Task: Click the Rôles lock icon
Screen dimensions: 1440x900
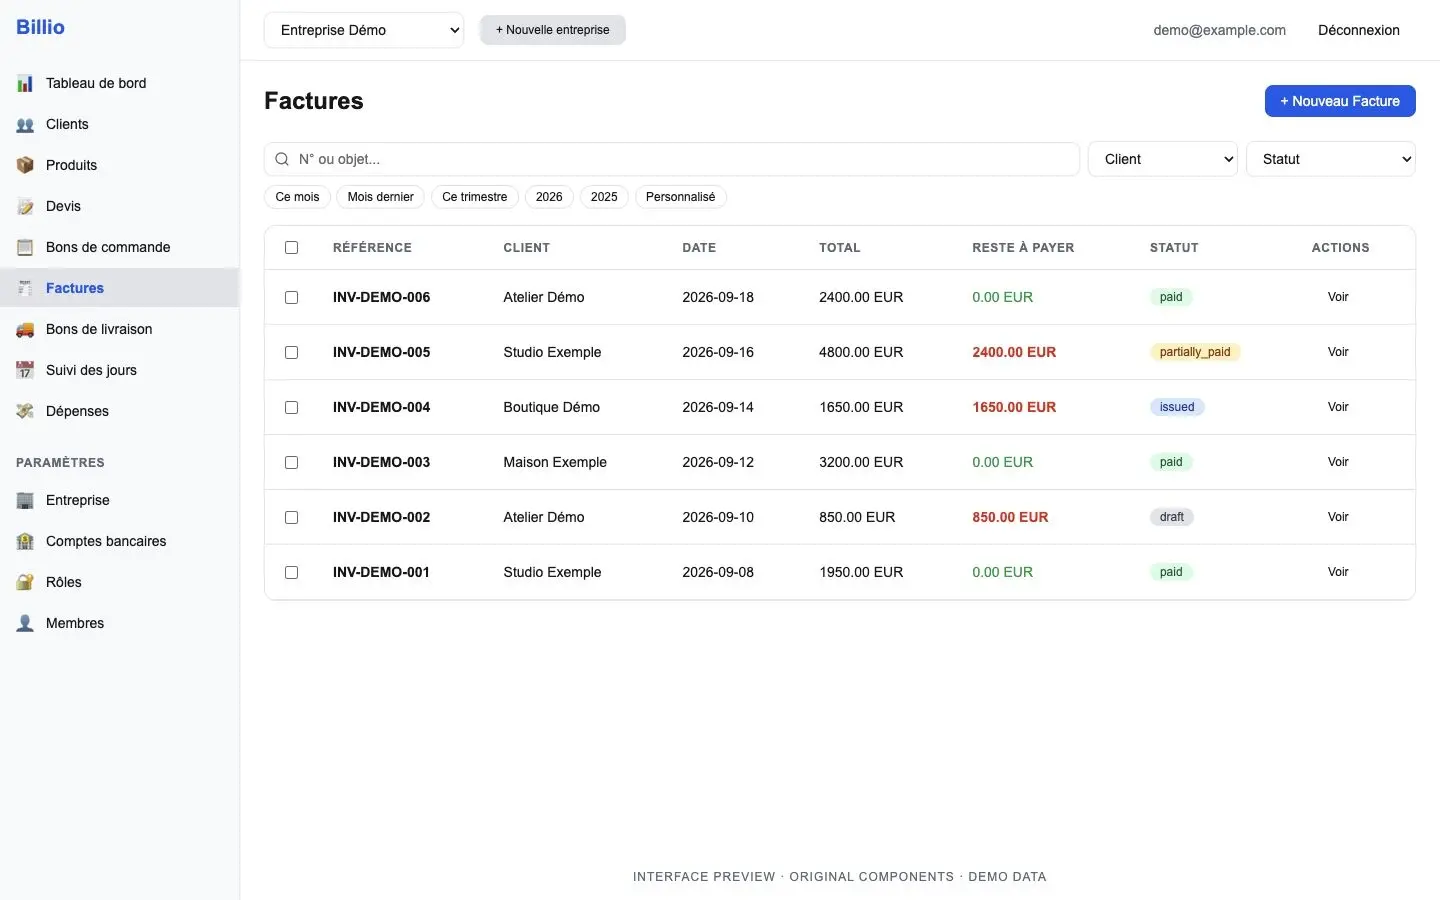Action: 25,583
